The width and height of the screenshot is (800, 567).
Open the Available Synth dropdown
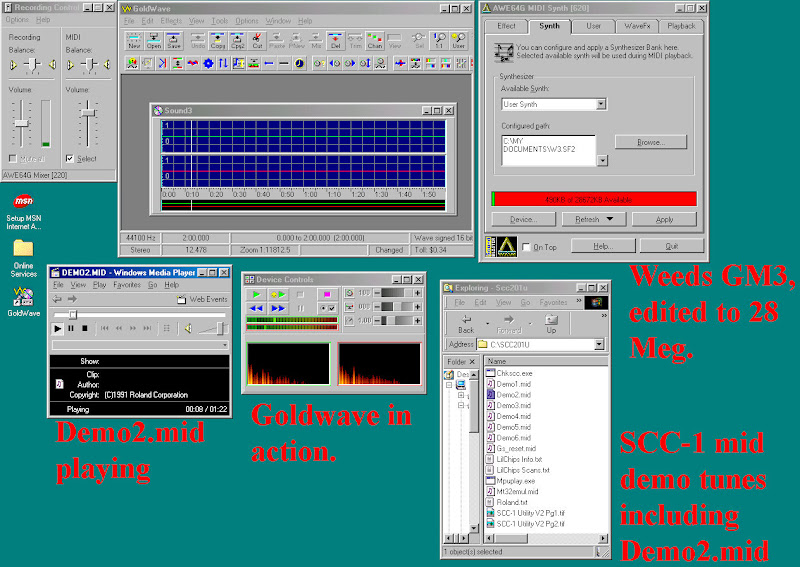tap(601, 104)
